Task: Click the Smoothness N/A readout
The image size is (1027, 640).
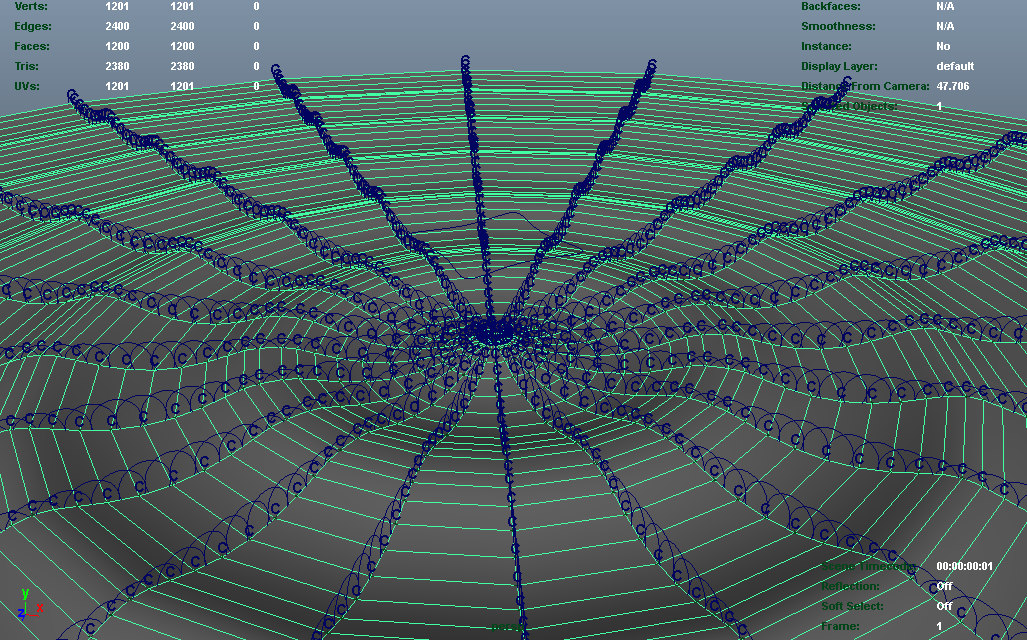Action: (x=944, y=26)
